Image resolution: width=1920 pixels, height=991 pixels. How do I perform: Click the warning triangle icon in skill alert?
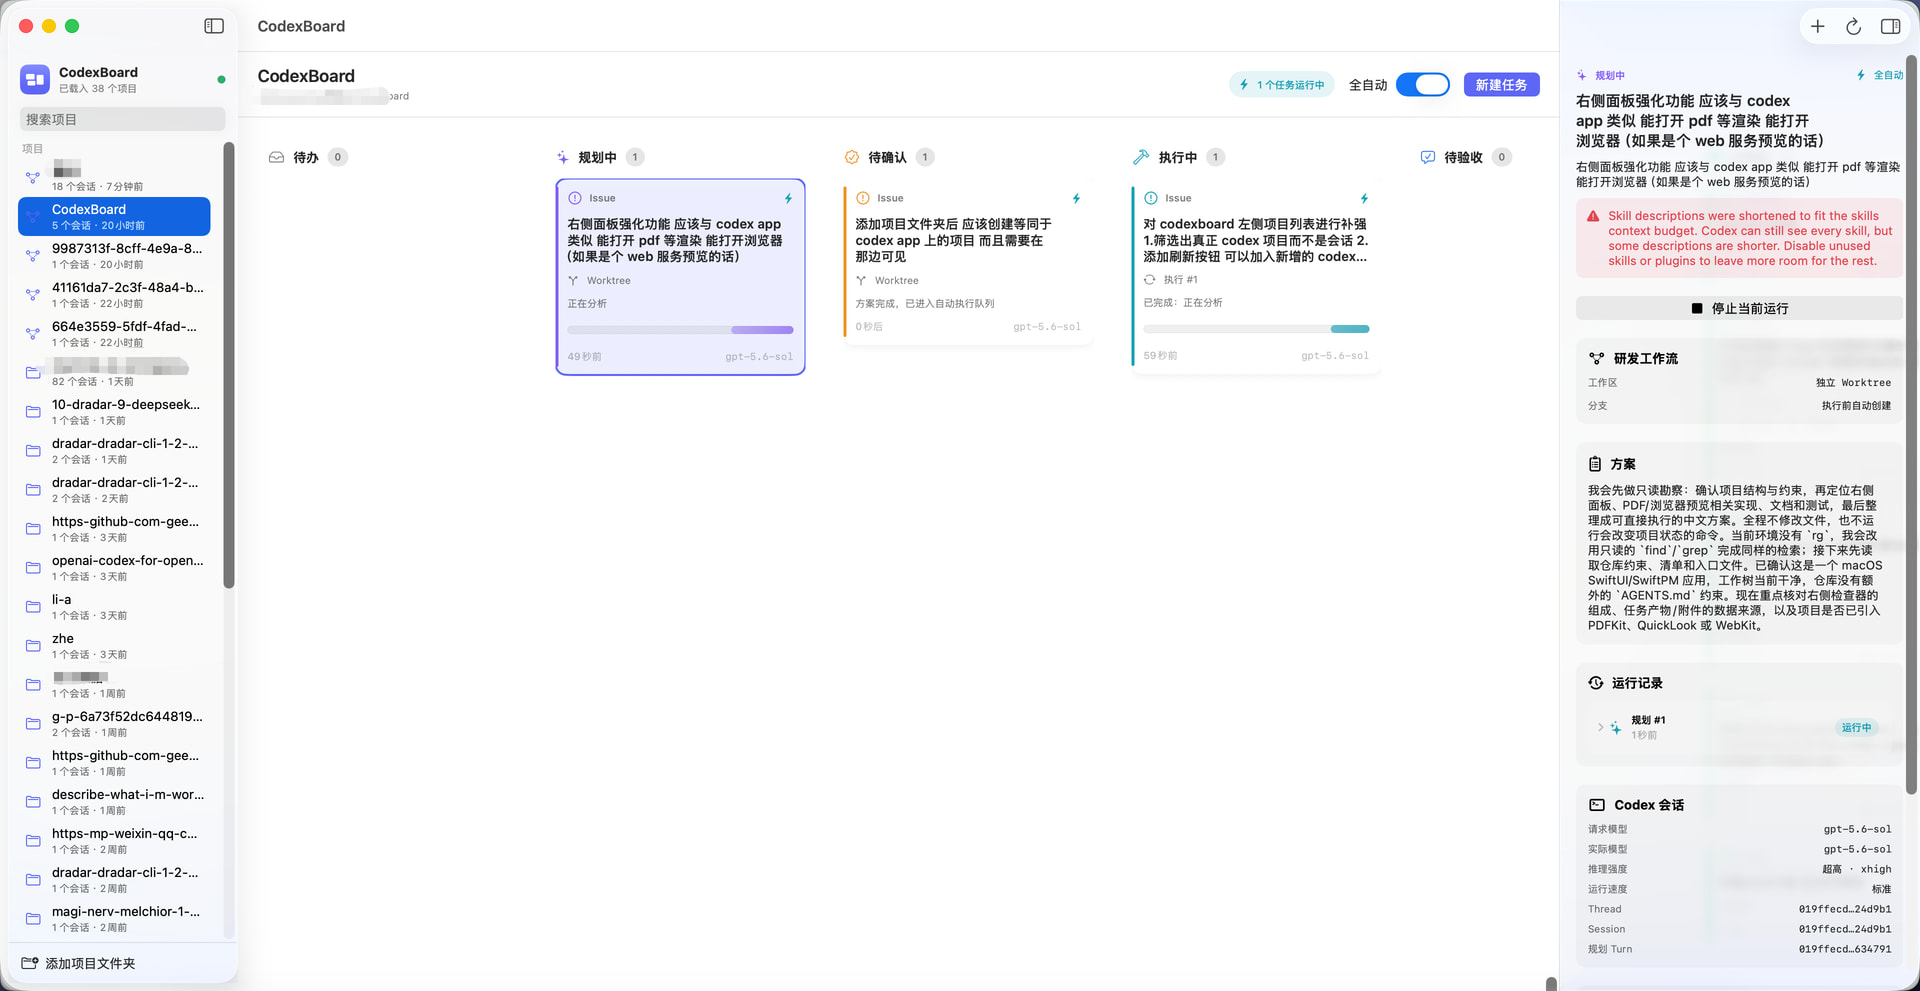1593,216
